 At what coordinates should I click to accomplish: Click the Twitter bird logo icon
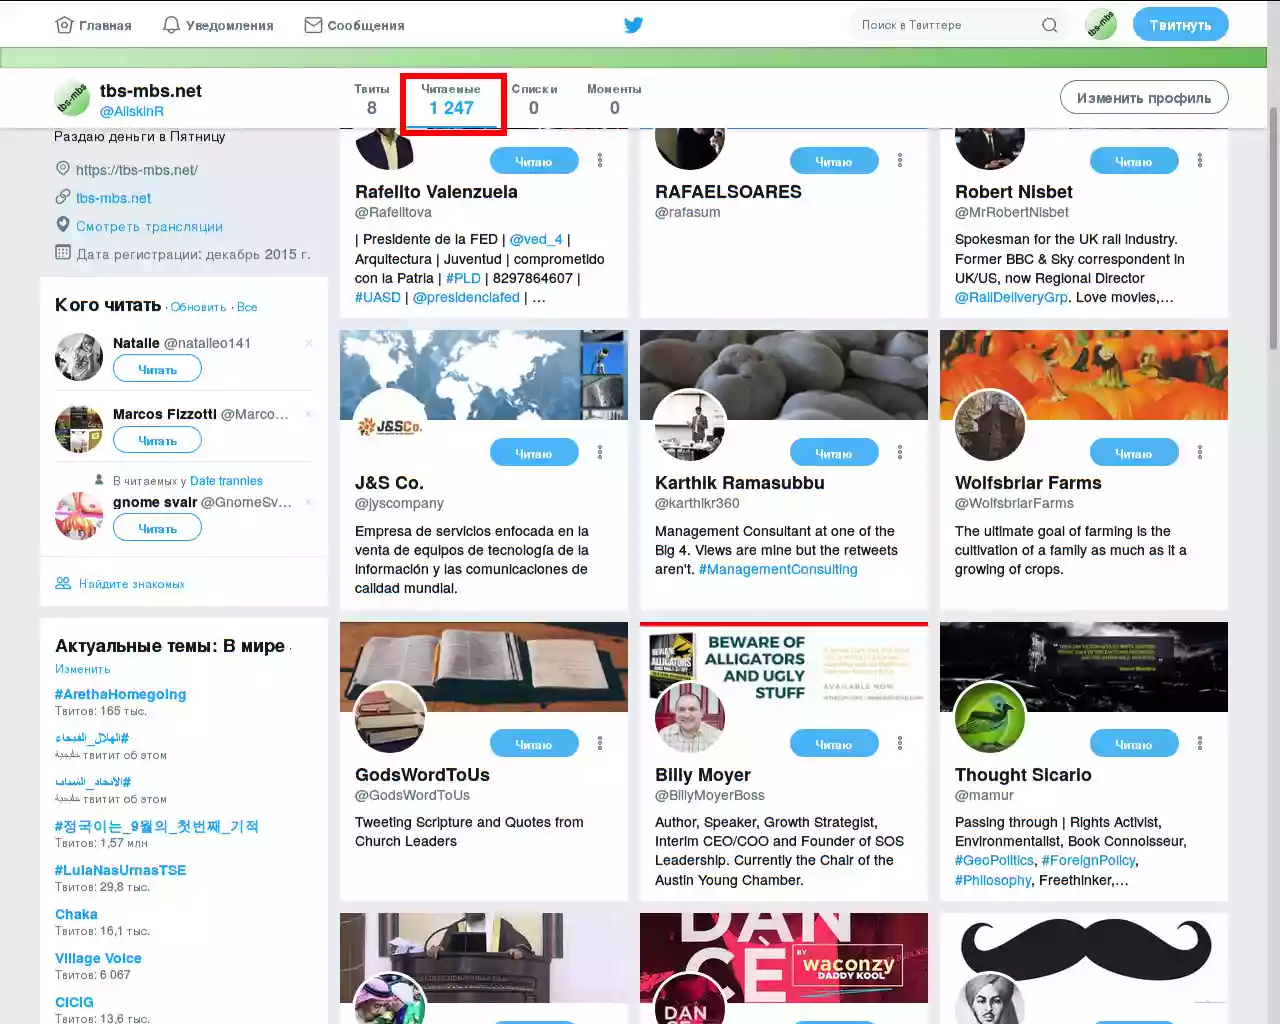click(x=633, y=25)
